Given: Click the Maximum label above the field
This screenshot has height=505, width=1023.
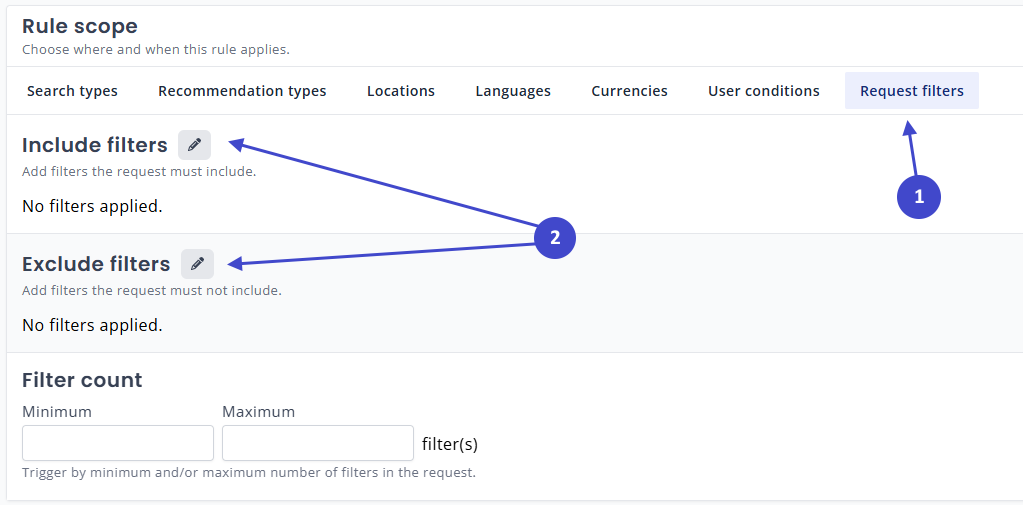Looking at the screenshot, I should point(258,412).
